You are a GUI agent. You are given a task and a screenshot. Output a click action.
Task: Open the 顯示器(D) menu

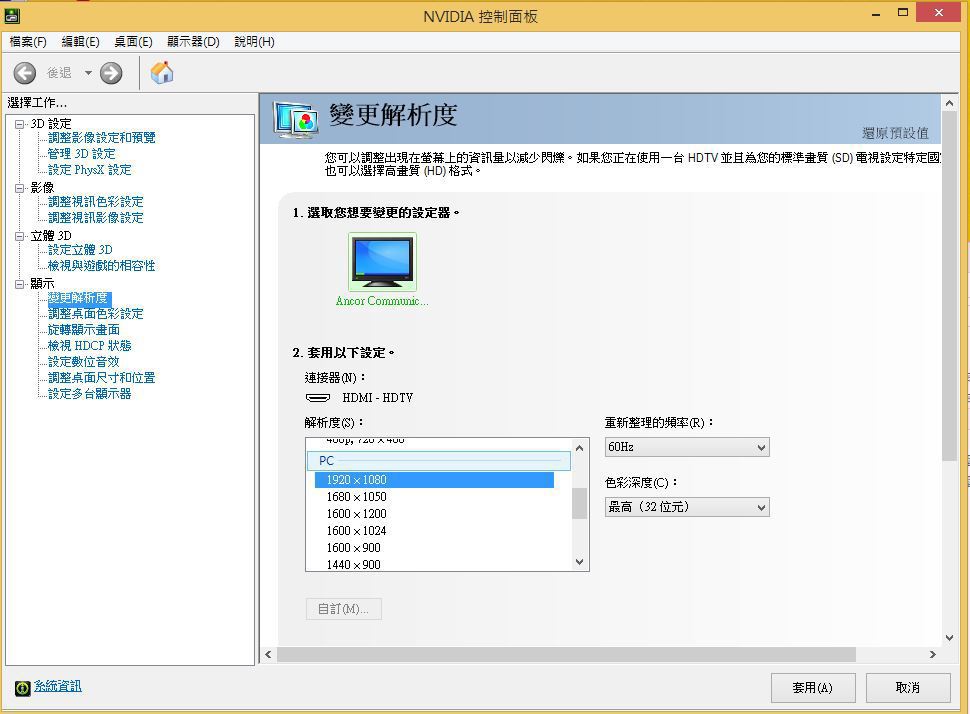point(193,41)
